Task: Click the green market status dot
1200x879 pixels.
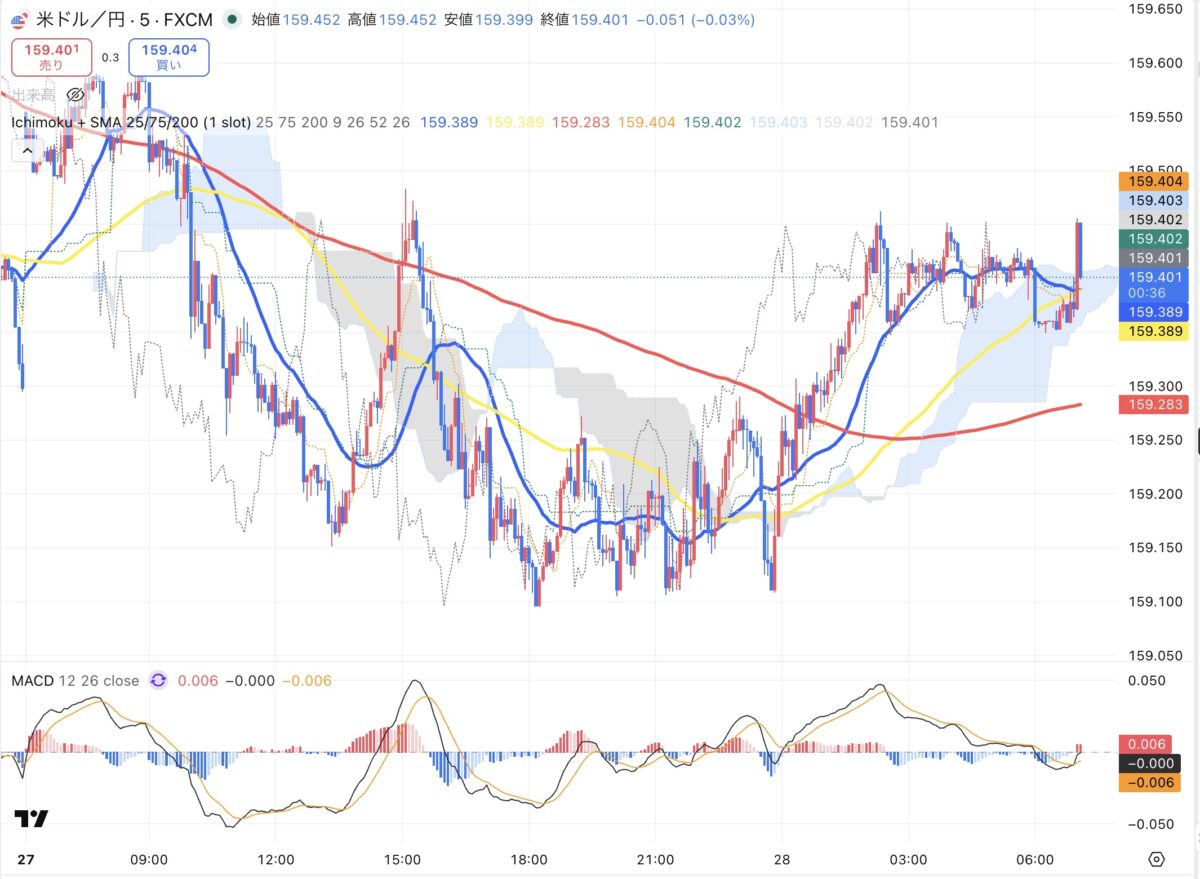Action: (232, 19)
